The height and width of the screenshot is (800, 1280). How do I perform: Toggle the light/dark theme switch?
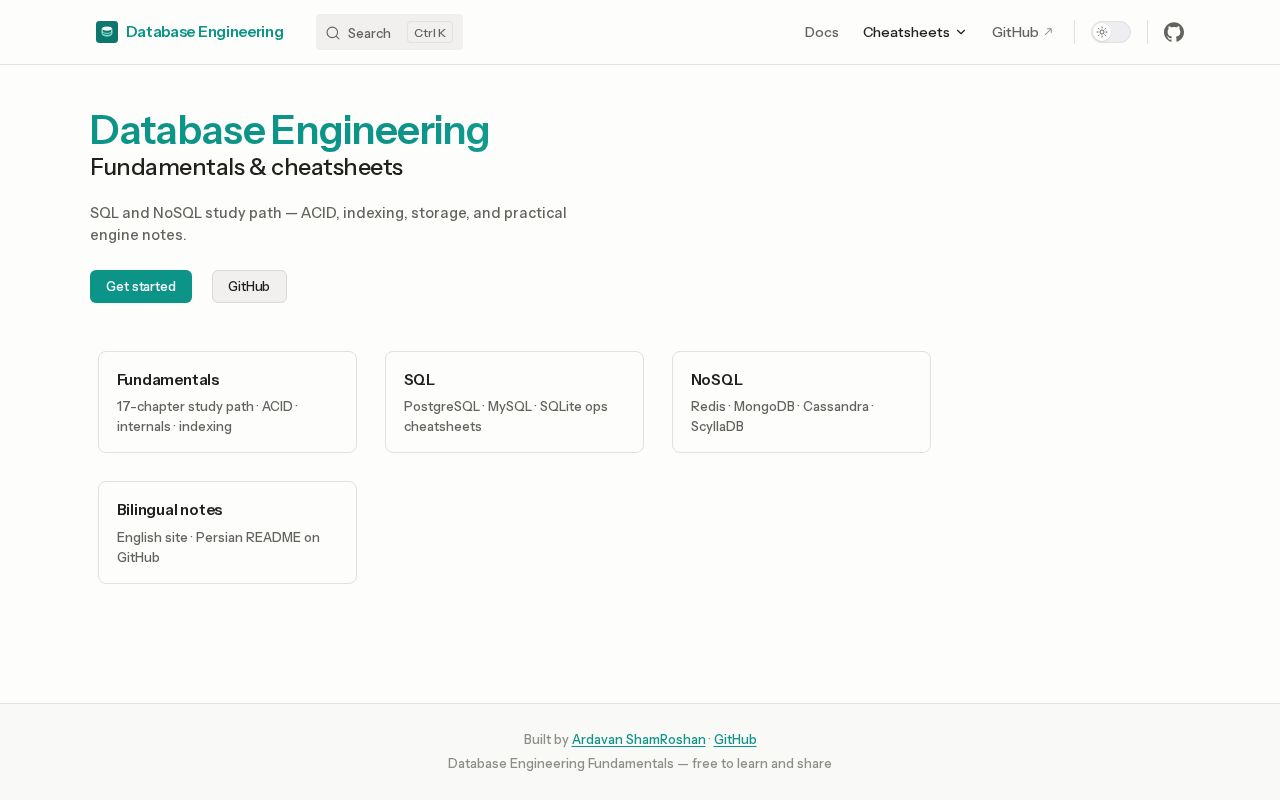[x=1111, y=32]
